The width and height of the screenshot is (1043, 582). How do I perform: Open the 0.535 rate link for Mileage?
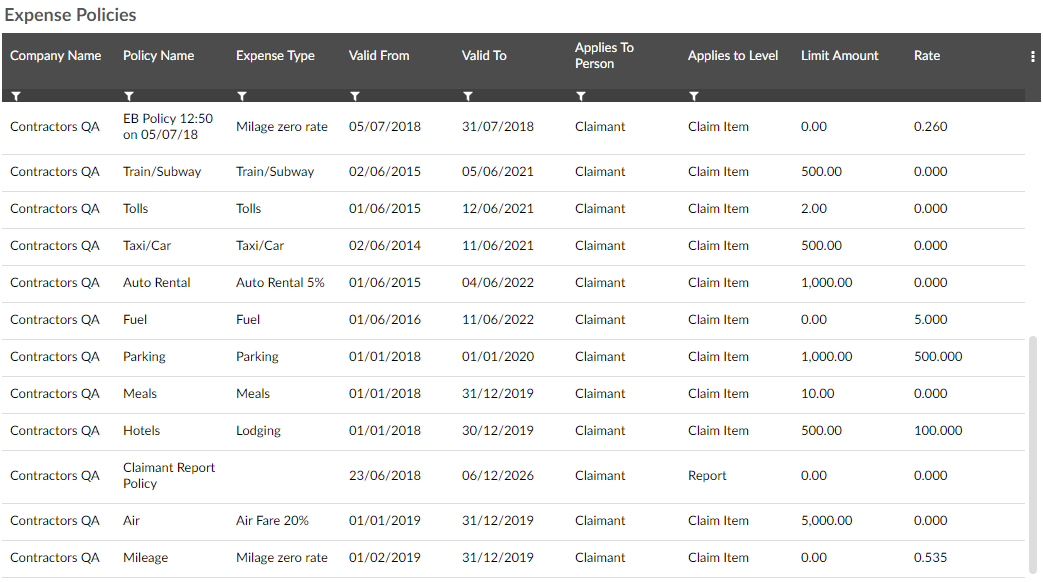[x=930, y=557]
